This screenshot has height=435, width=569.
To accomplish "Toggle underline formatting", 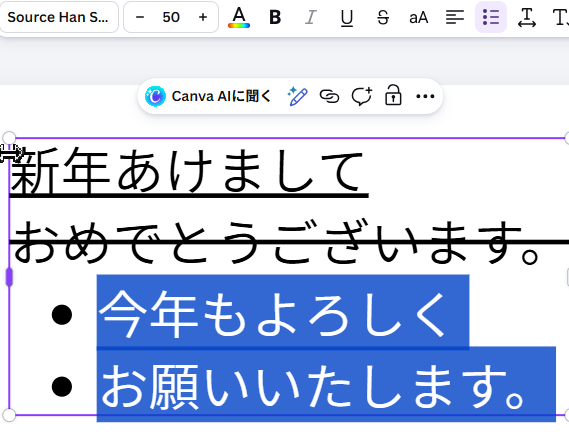I will (x=347, y=17).
